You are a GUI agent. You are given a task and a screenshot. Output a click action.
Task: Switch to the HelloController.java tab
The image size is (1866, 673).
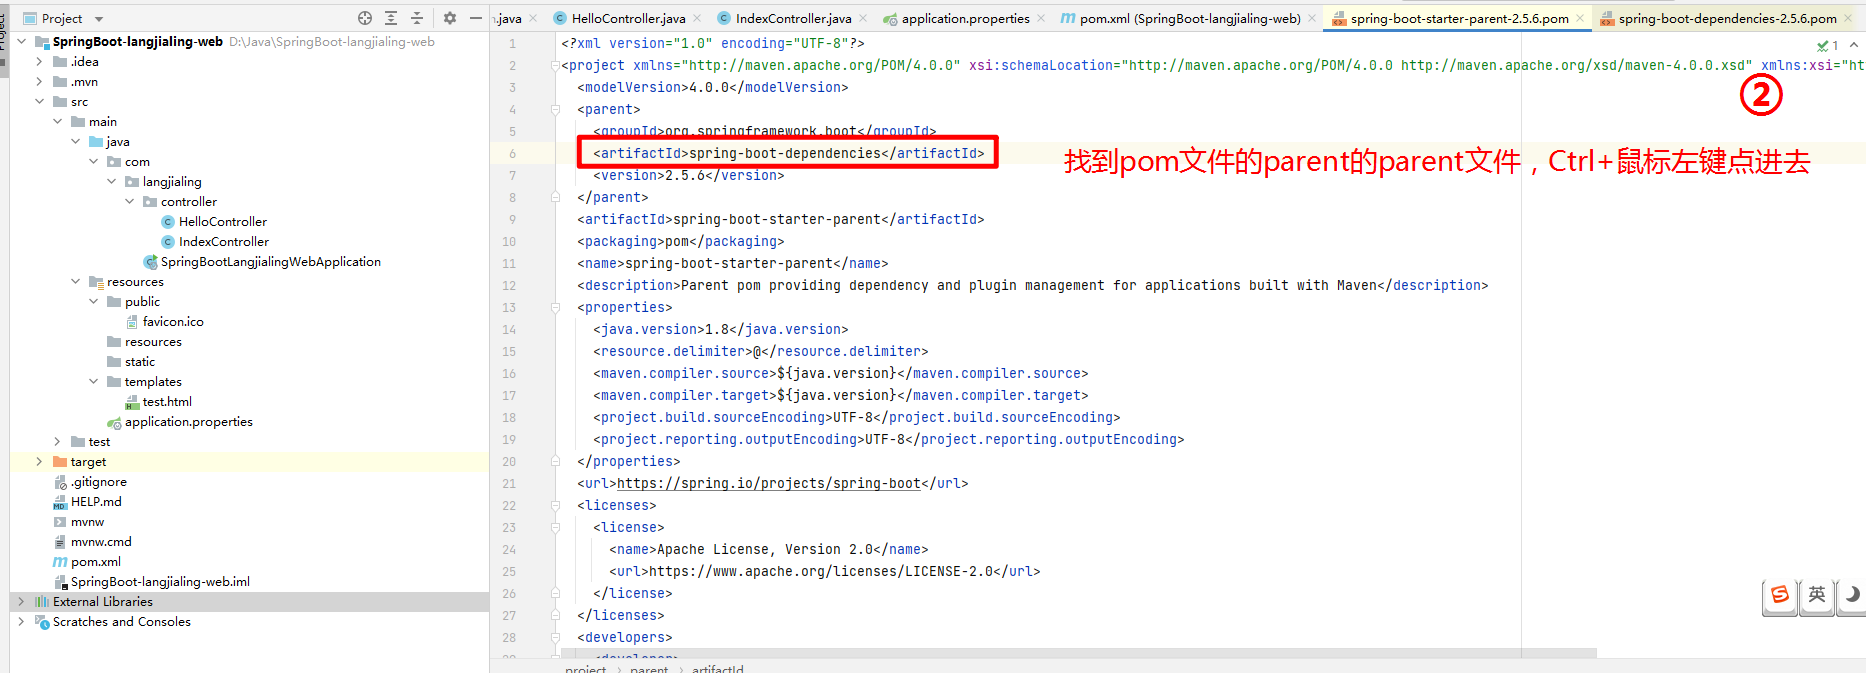click(x=628, y=18)
